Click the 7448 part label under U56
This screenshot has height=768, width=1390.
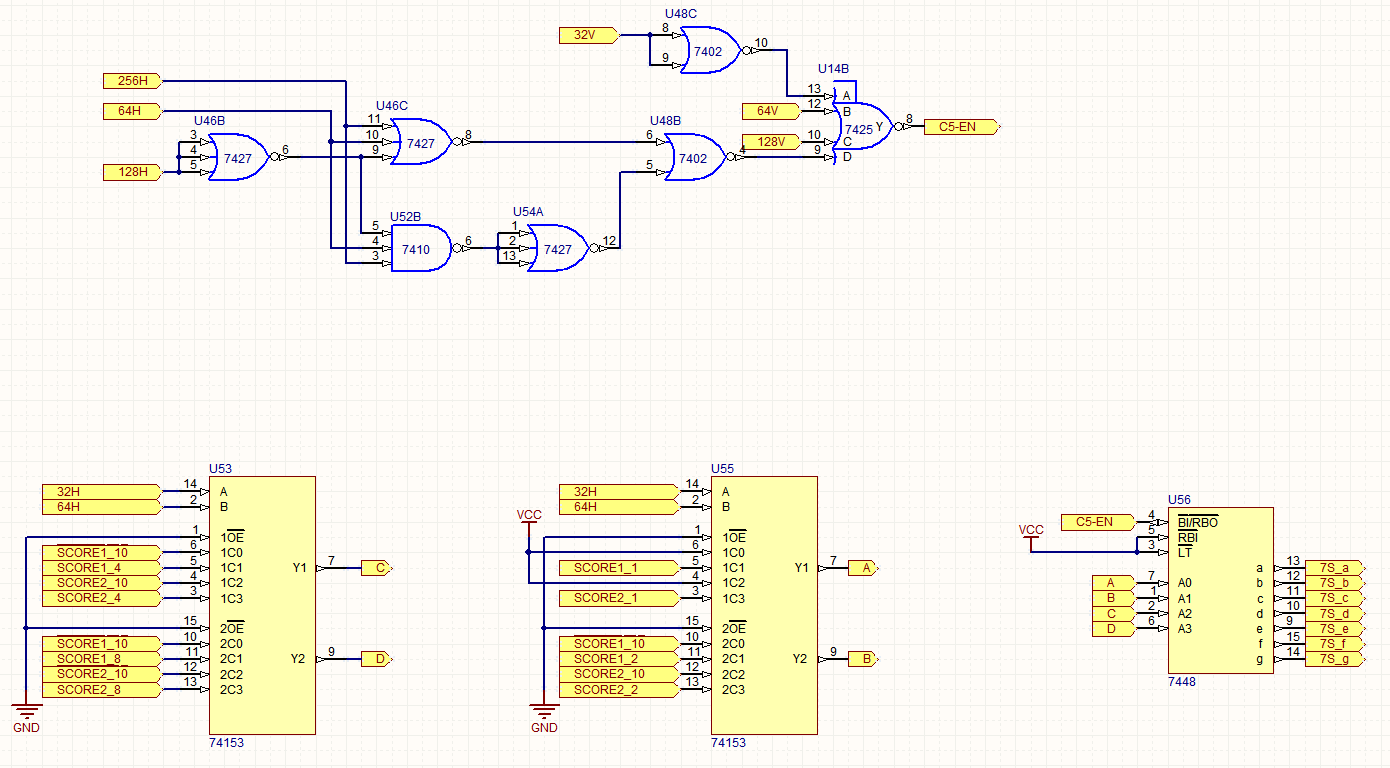[1182, 682]
